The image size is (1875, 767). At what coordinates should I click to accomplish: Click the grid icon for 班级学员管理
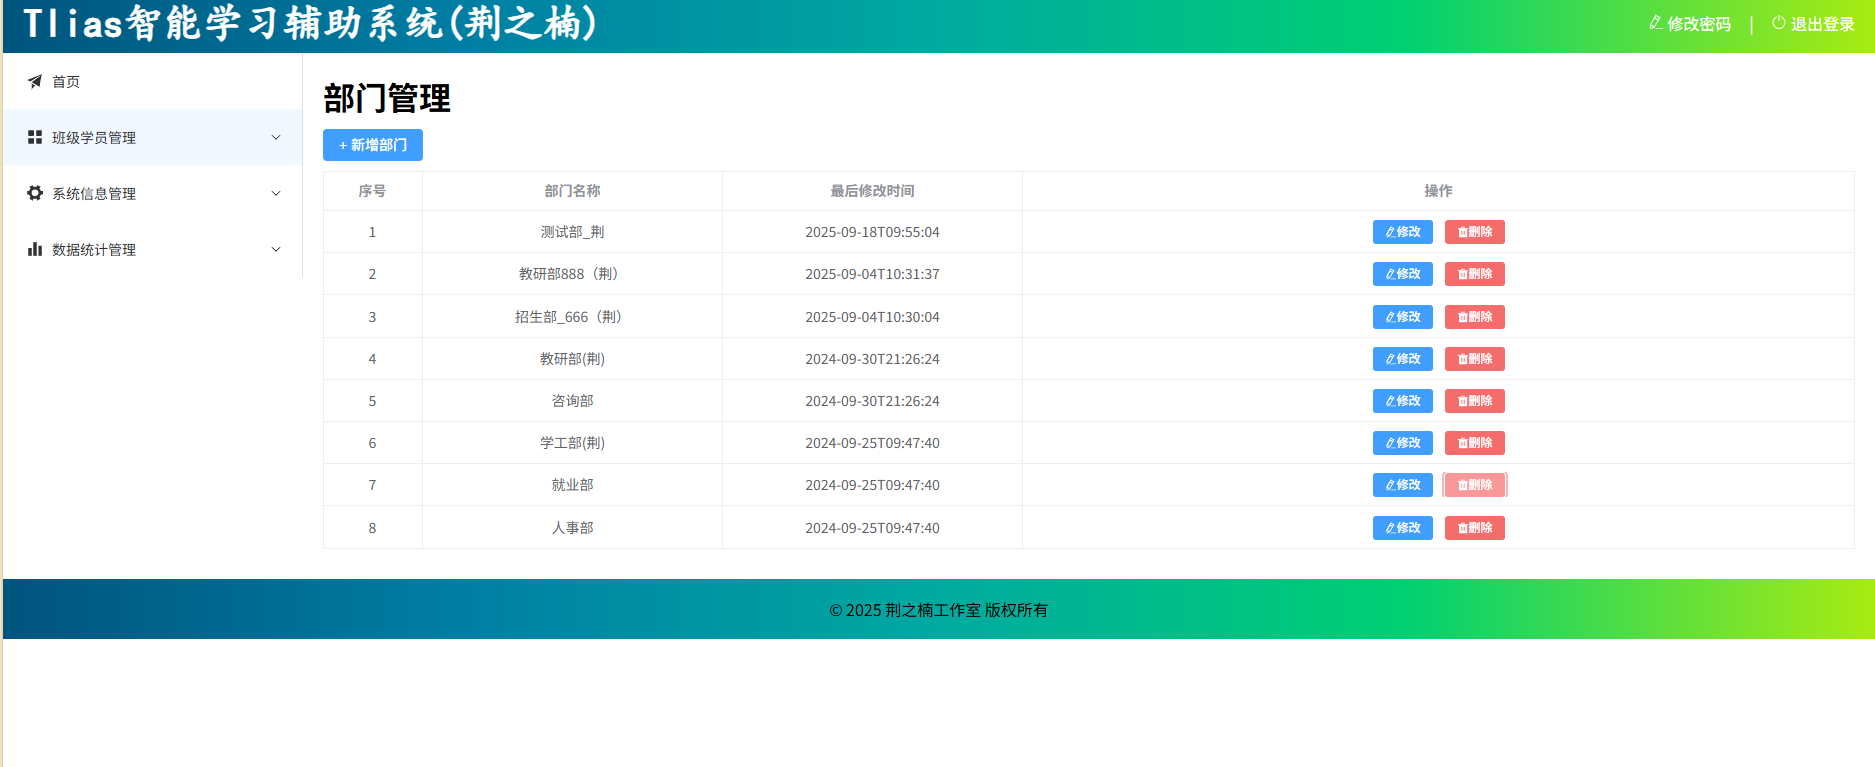(x=35, y=137)
